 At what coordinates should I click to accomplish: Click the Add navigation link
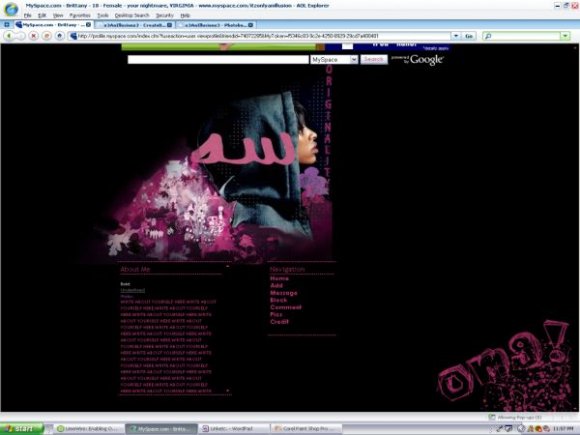pos(276,286)
